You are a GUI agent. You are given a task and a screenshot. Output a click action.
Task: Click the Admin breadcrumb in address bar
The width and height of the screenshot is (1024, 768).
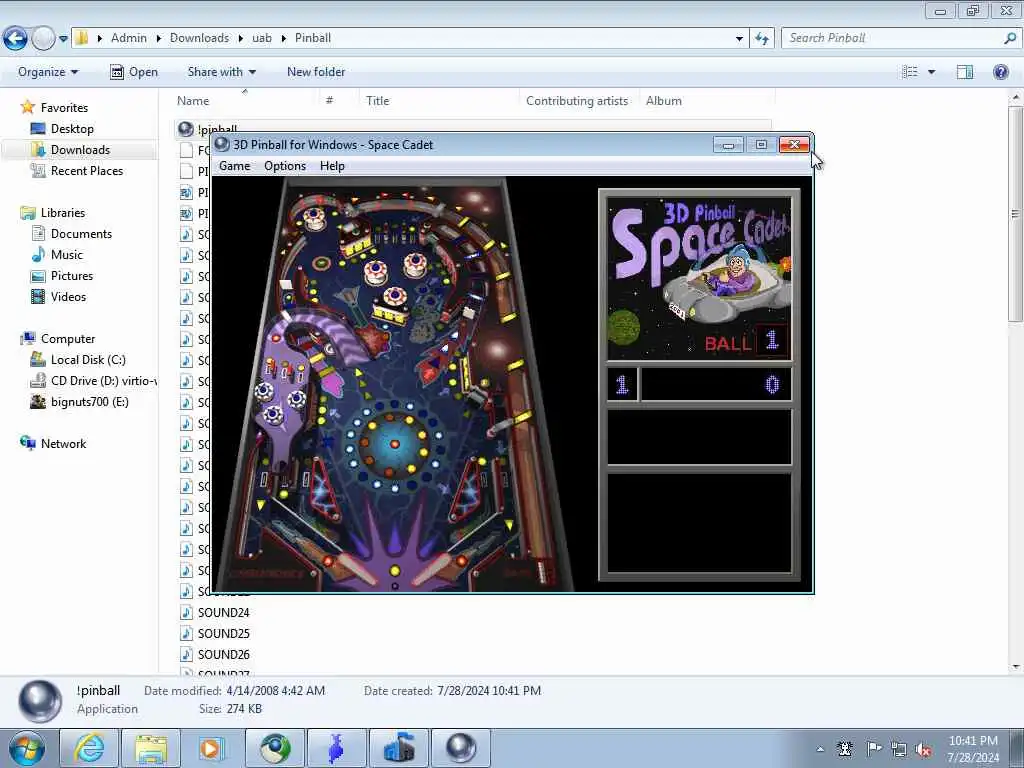pos(129,38)
